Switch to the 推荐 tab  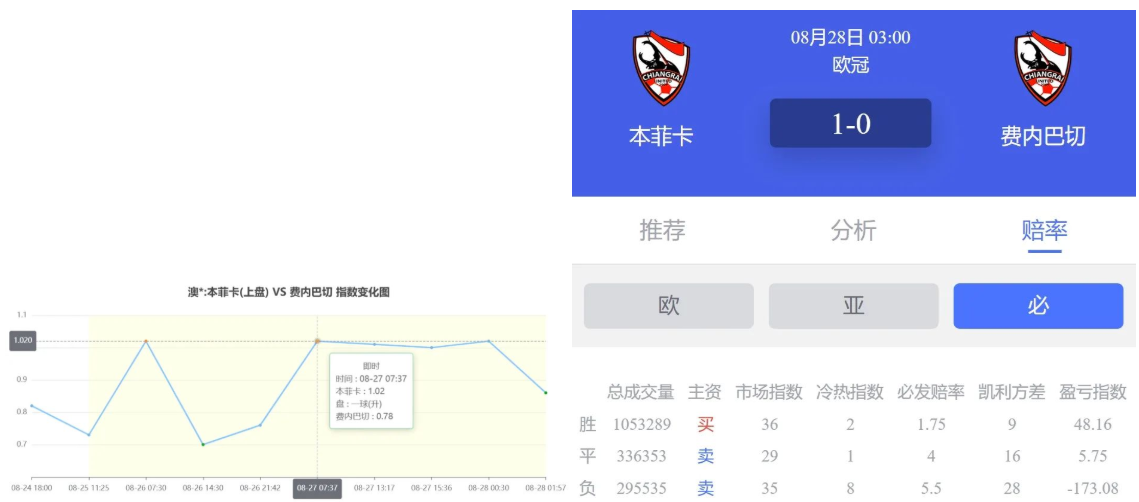click(x=662, y=230)
